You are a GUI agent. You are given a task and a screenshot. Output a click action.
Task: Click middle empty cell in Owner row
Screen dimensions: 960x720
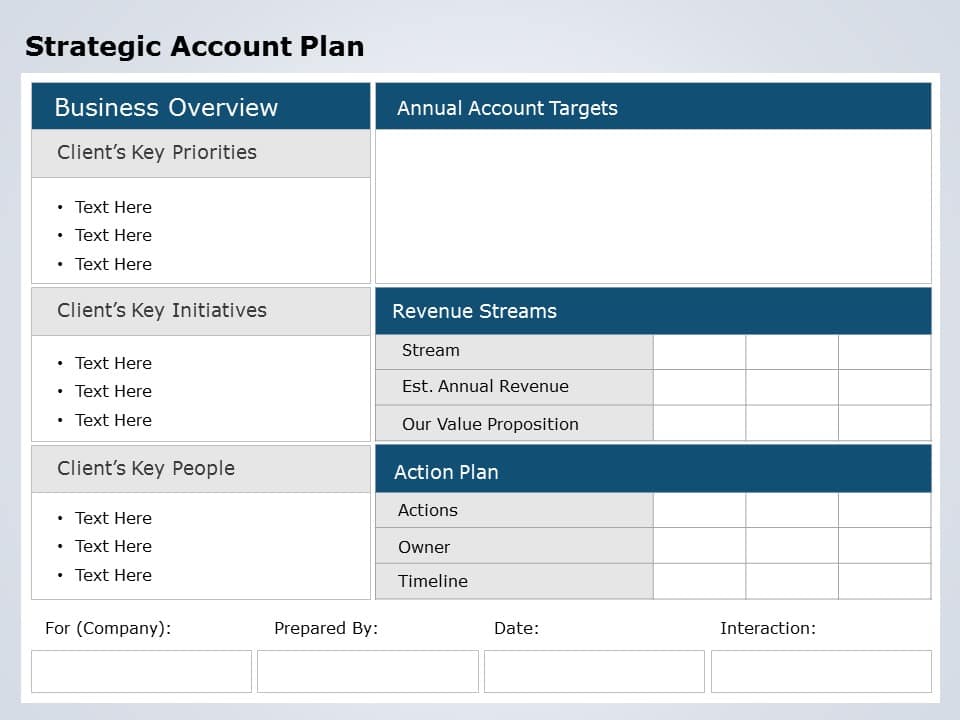click(792, 546)
